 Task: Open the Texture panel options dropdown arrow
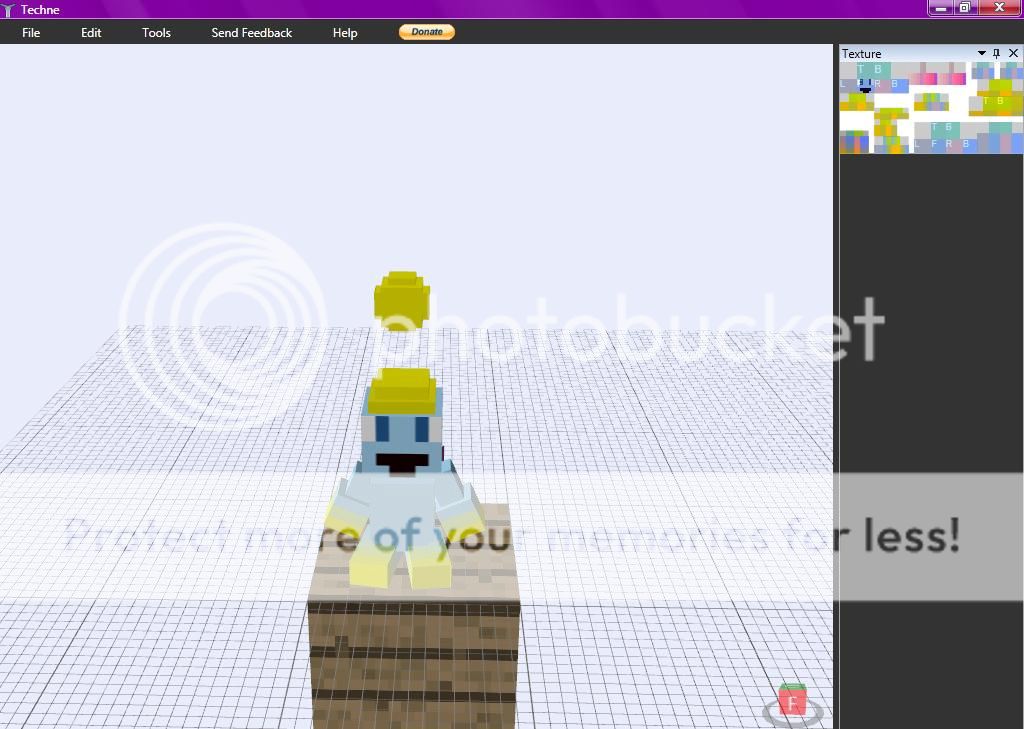982,53
